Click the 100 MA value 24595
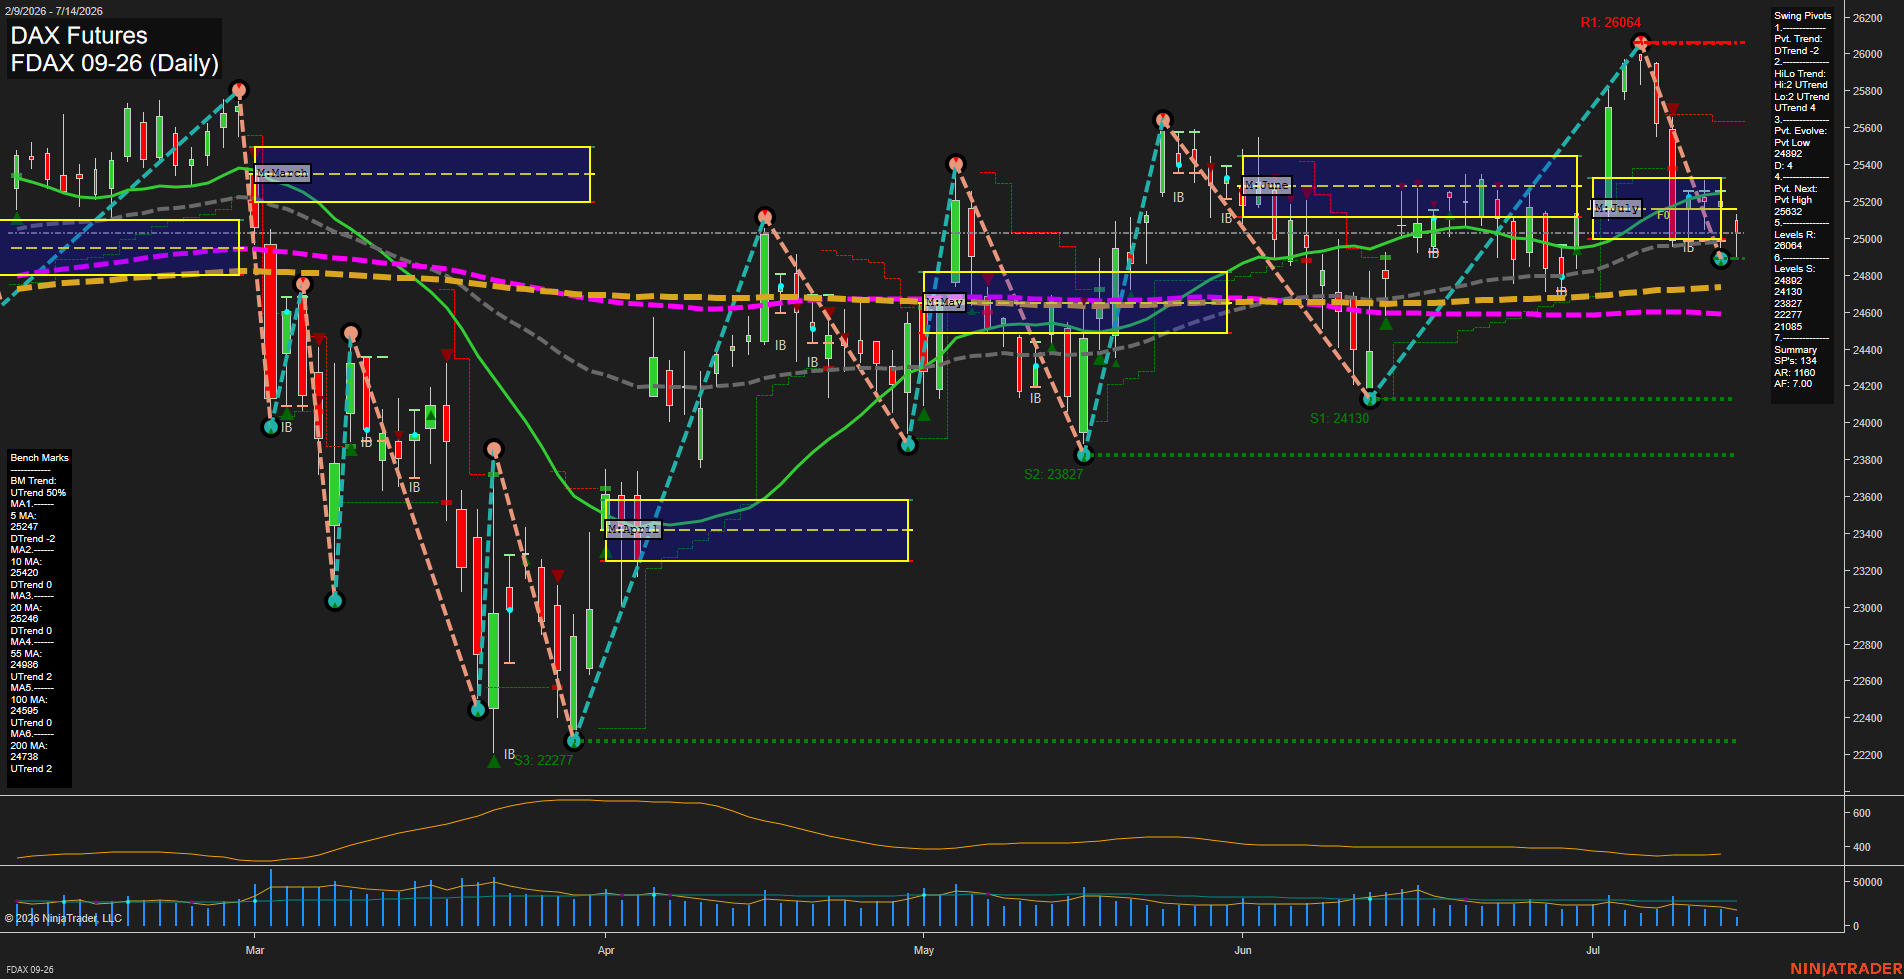Viewport: 1904px width, 979px height. click(x=24, y=711)
